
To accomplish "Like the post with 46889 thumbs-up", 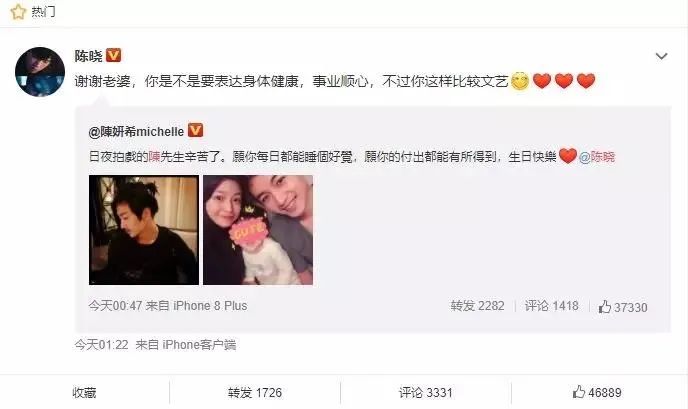I will pos(597,392).
